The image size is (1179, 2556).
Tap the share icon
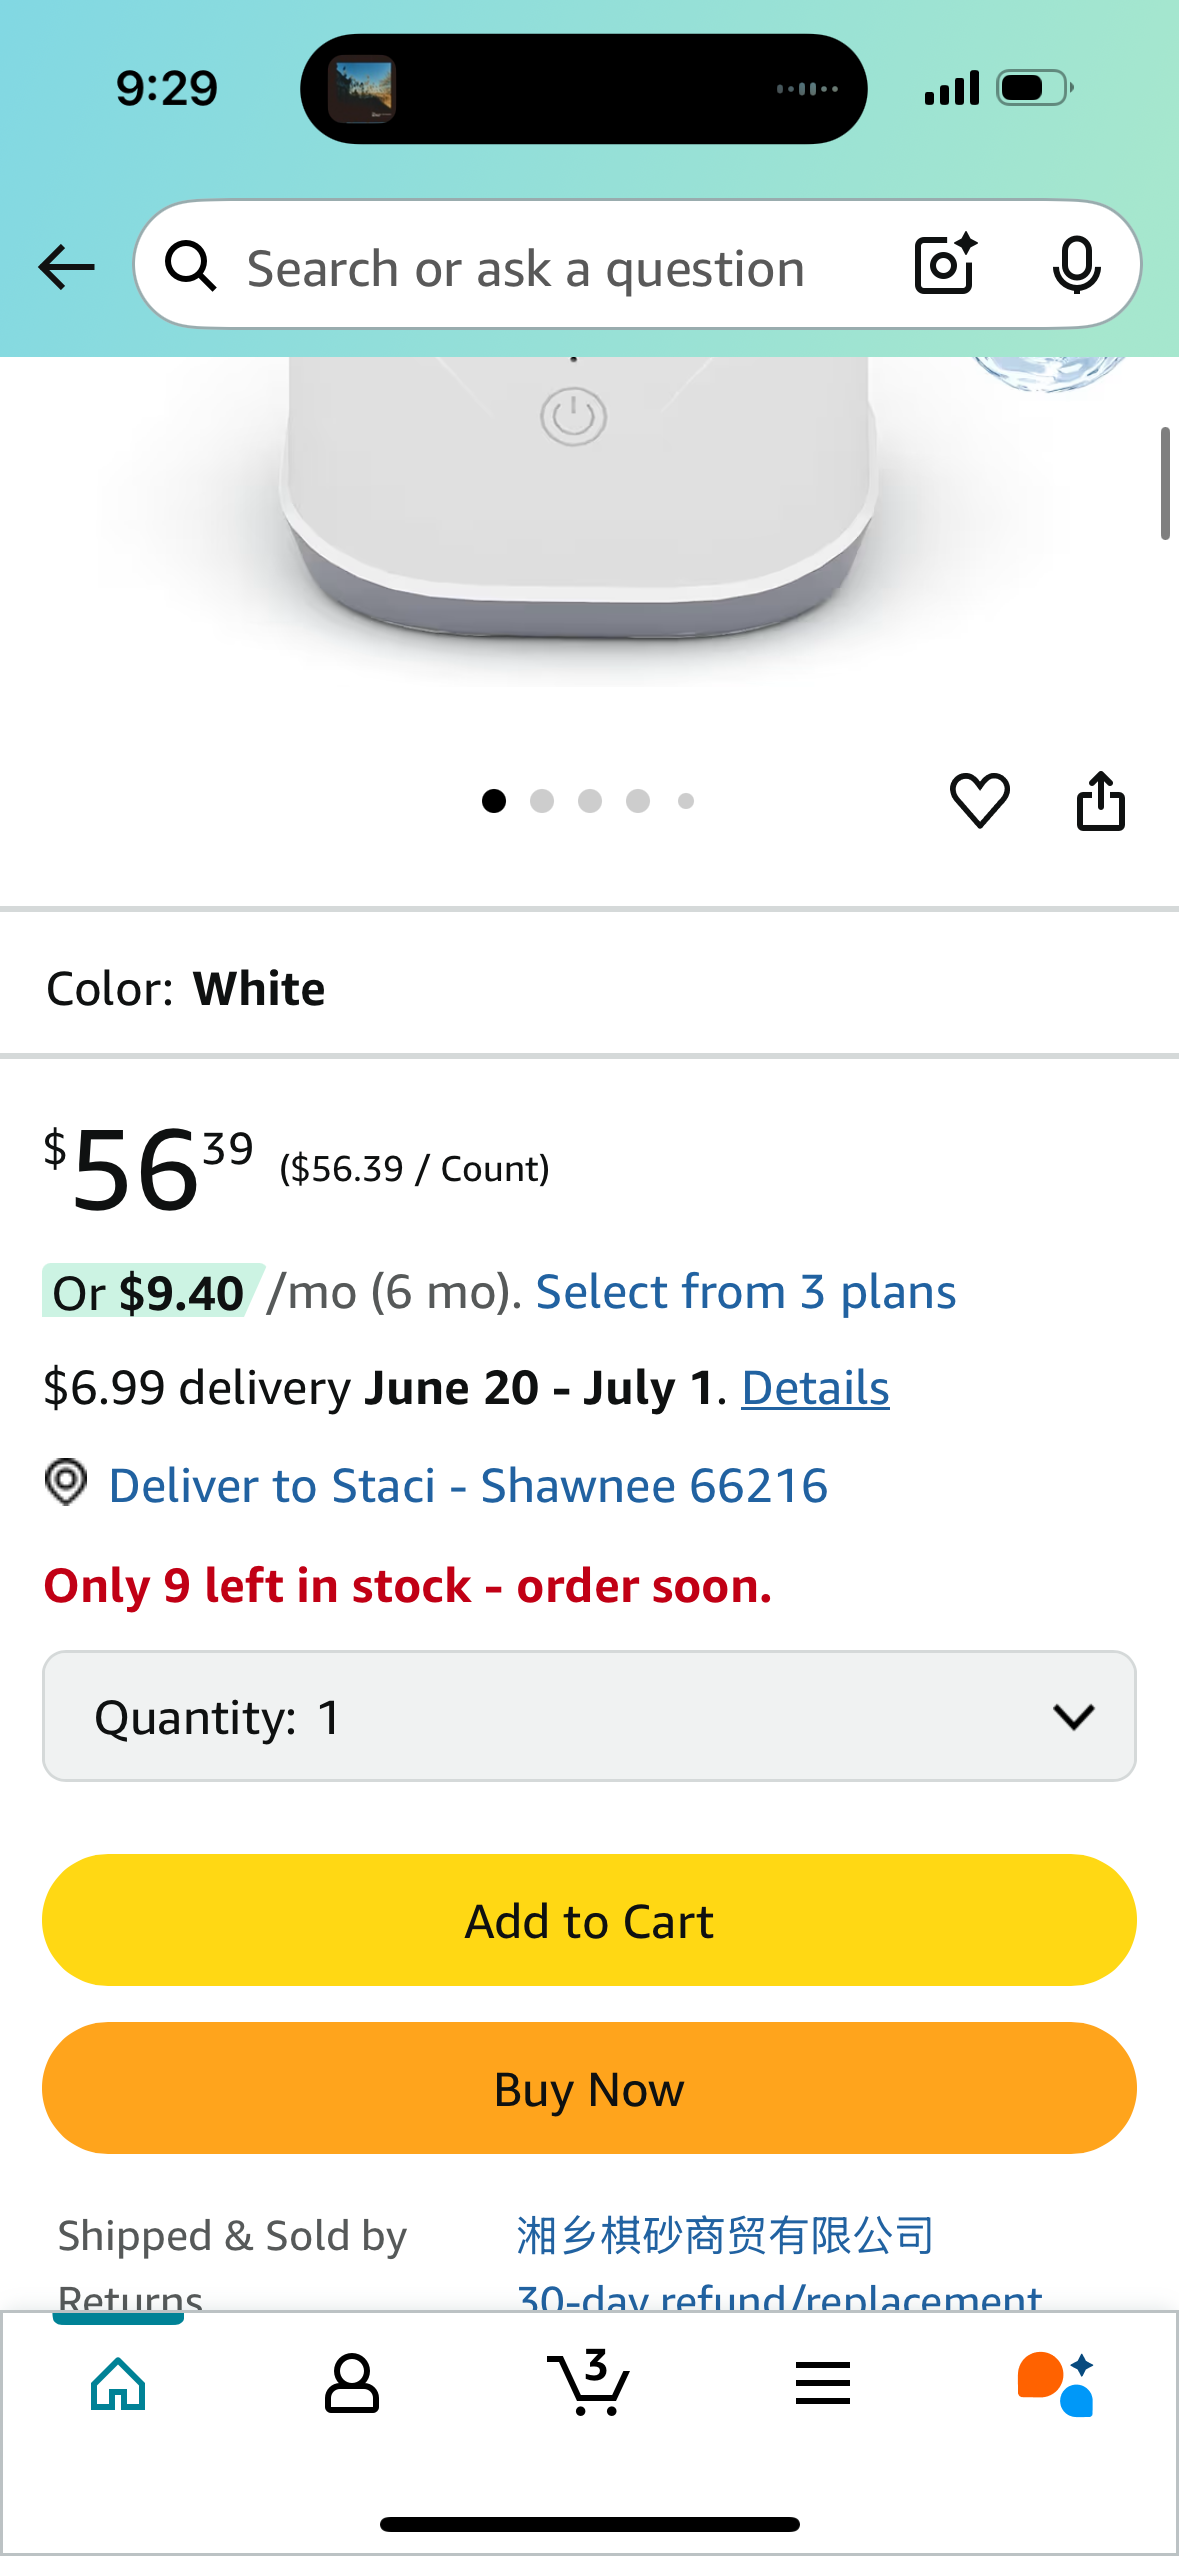tap(1100, 801)
